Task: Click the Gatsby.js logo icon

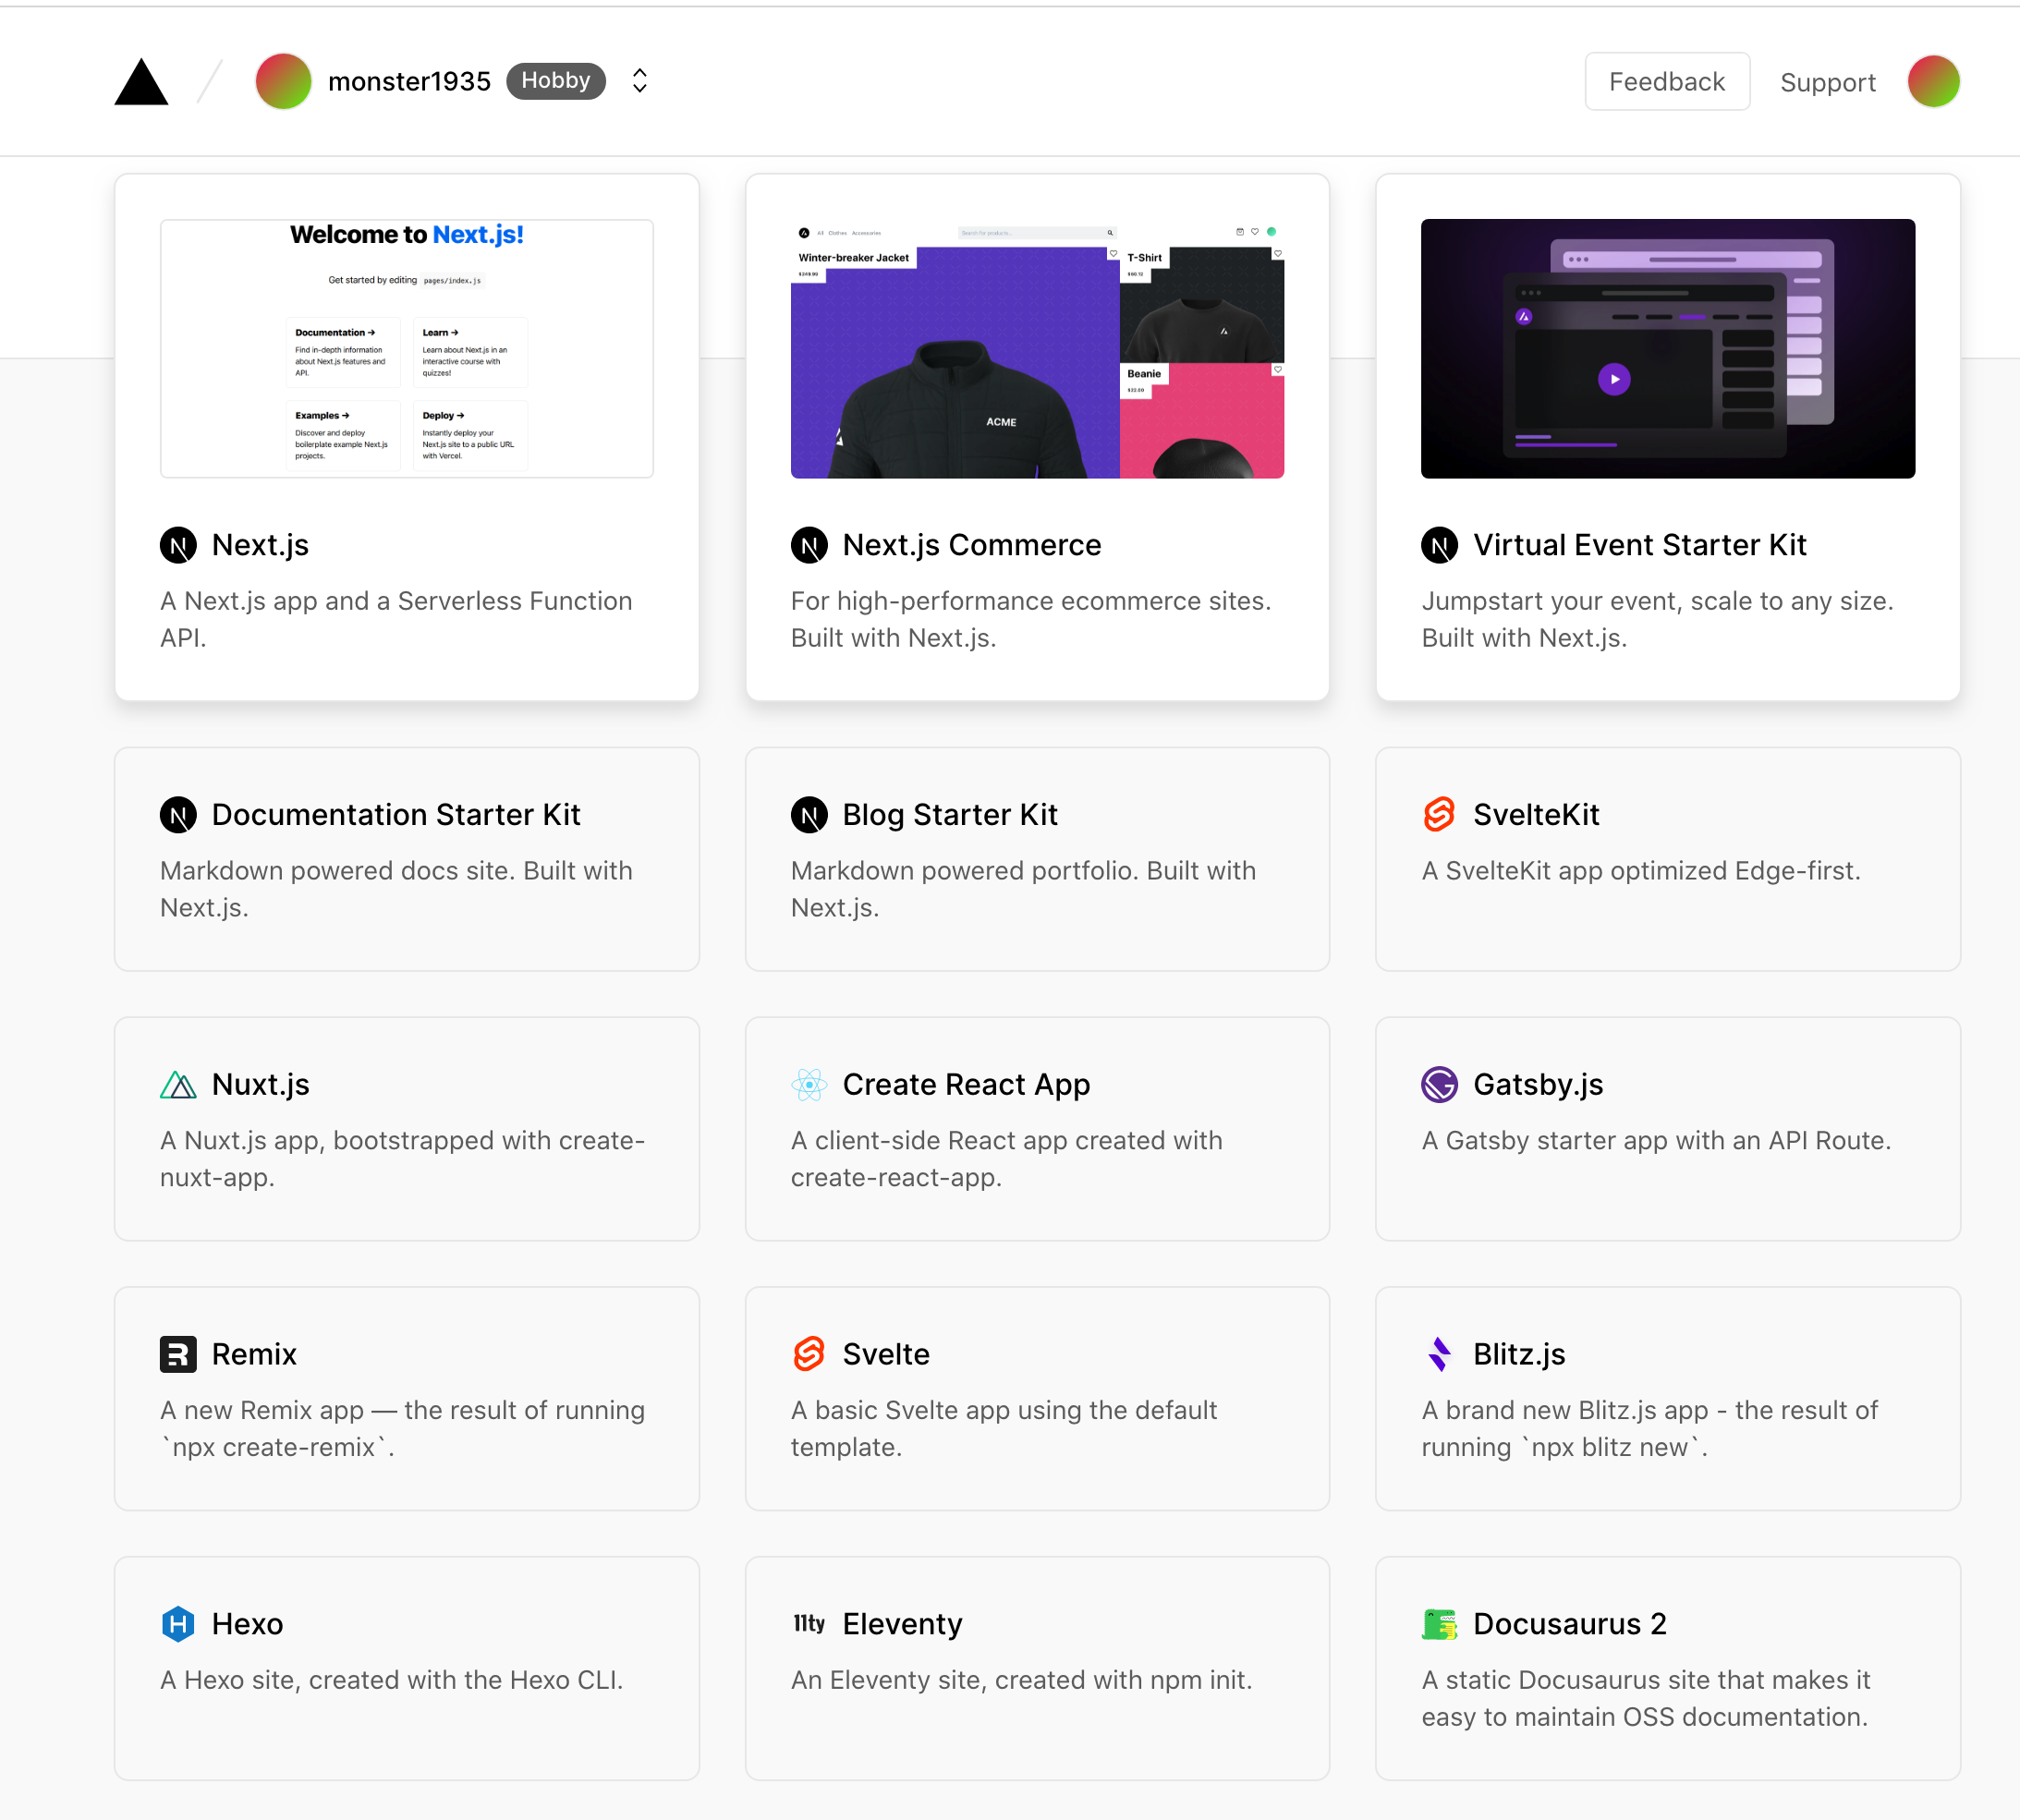Action: tap(1440, 1085)
